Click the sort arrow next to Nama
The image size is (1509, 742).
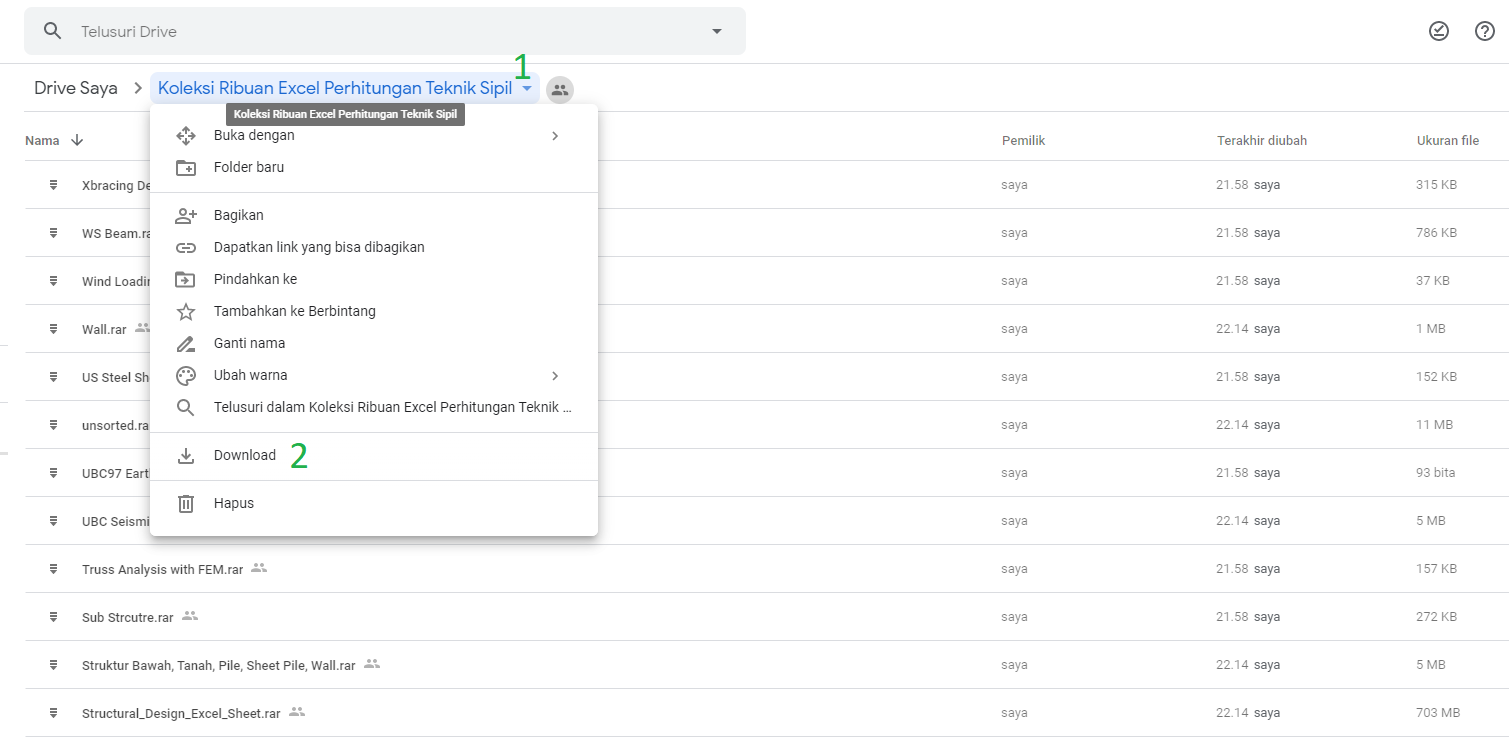pyautogui.click(x=77, y=140)
